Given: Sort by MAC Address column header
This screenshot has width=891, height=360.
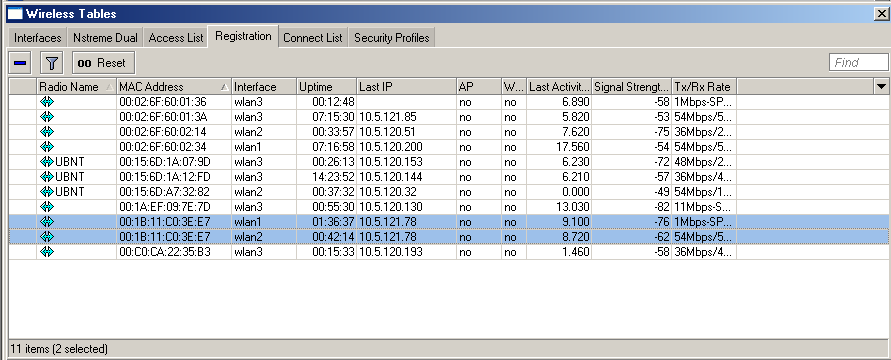Looking at the screenshot, I should (x=174, y=87).
